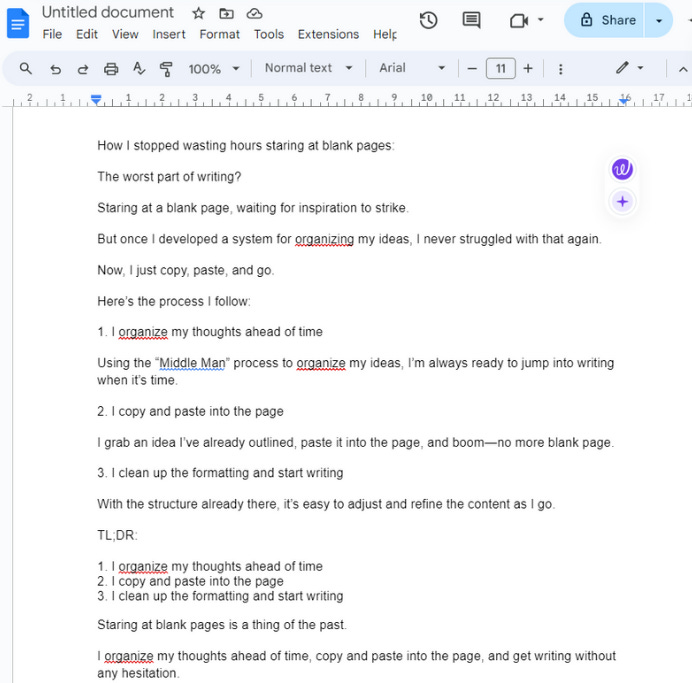Check the cloud save status icon

[x=254, y=14]
